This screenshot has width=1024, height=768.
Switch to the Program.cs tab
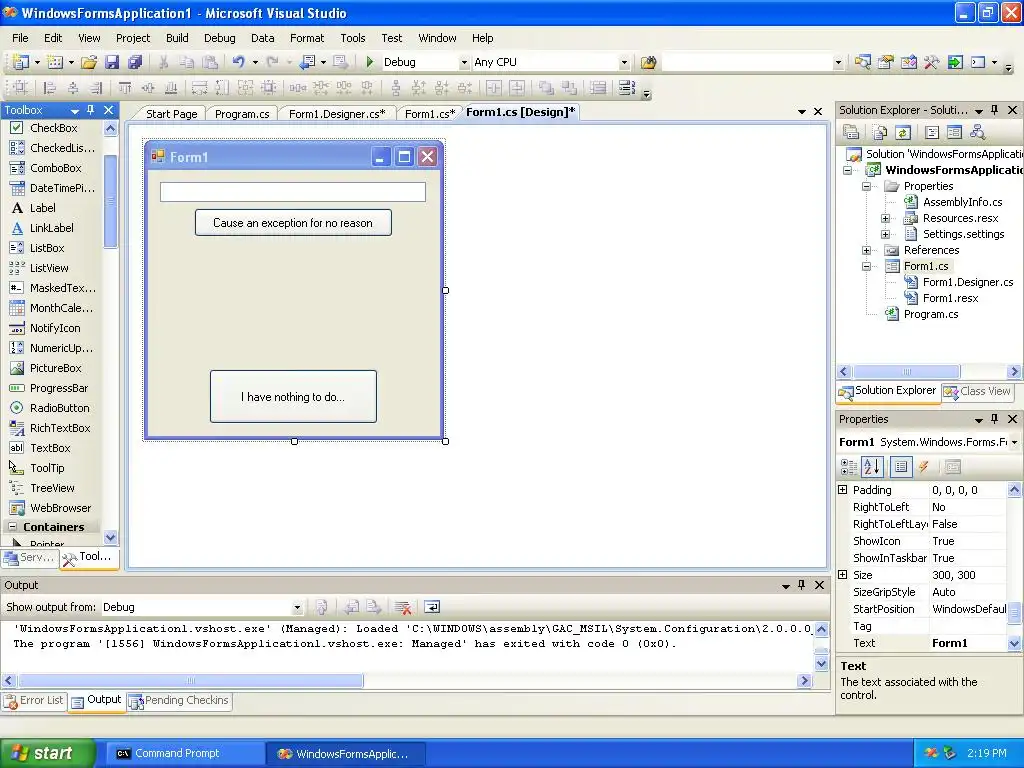[242, 114]
